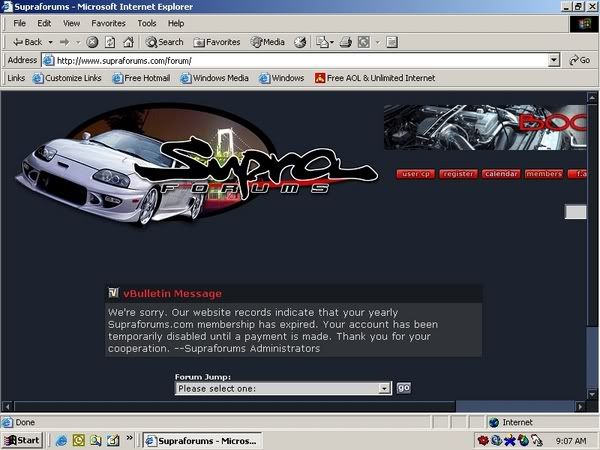Click the Supra Forums logo banner
600x450 pixels.
(x=196, y=165)
